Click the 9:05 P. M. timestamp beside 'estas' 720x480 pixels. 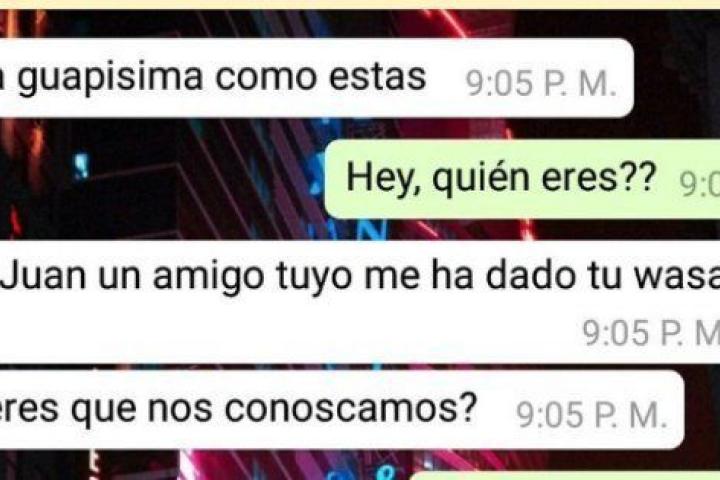(x=541, y=84)
